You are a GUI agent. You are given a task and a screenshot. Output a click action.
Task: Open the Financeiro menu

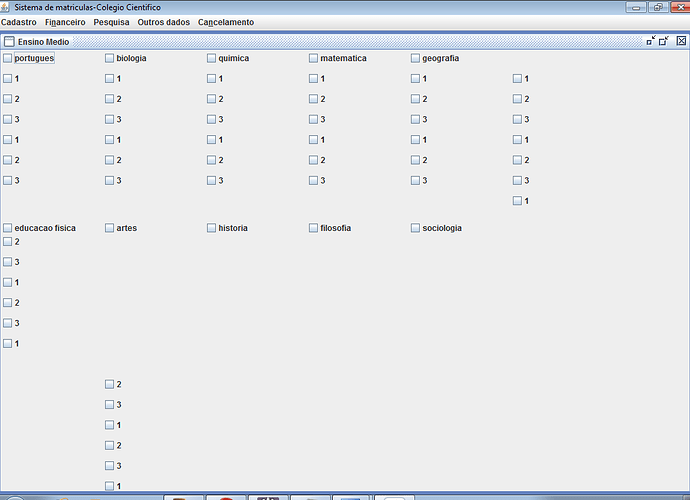[x=65, y=22]
